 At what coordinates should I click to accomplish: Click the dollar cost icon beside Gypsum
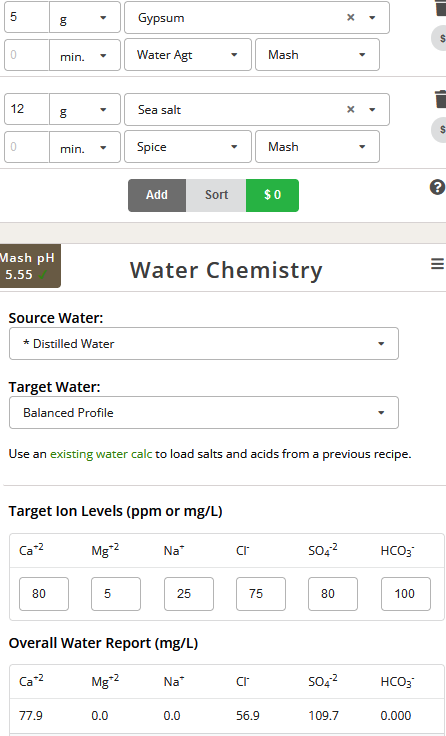(x=440, y=38)
